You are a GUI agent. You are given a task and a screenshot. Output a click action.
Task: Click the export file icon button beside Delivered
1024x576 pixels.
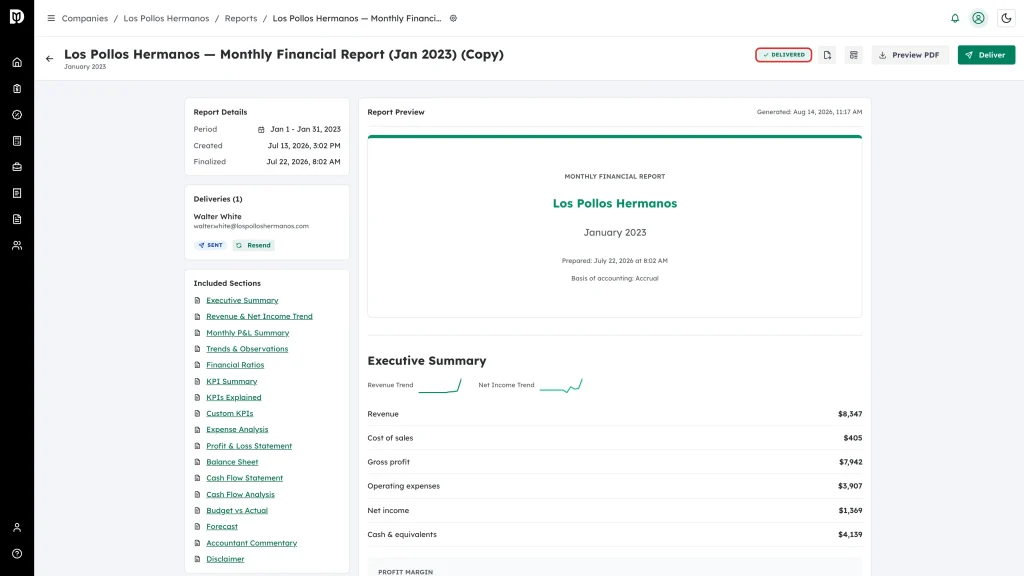coord(827,55)
